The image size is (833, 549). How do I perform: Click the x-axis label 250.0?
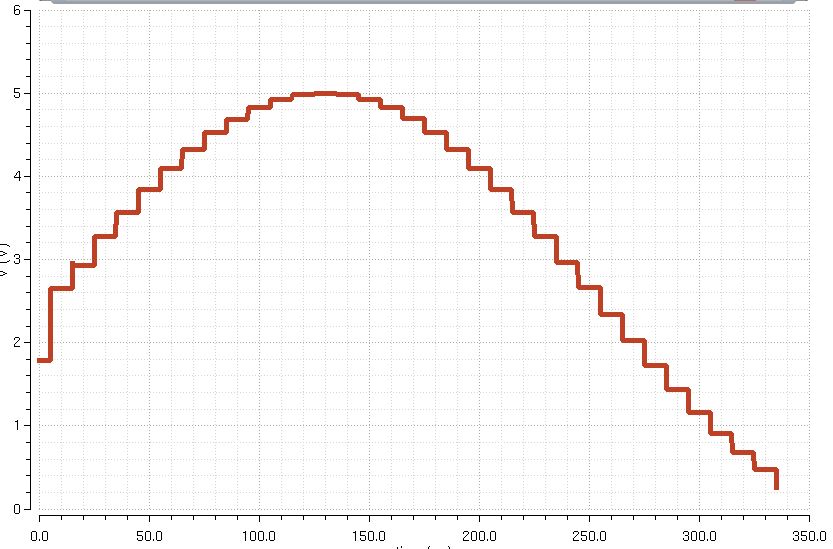589,536
